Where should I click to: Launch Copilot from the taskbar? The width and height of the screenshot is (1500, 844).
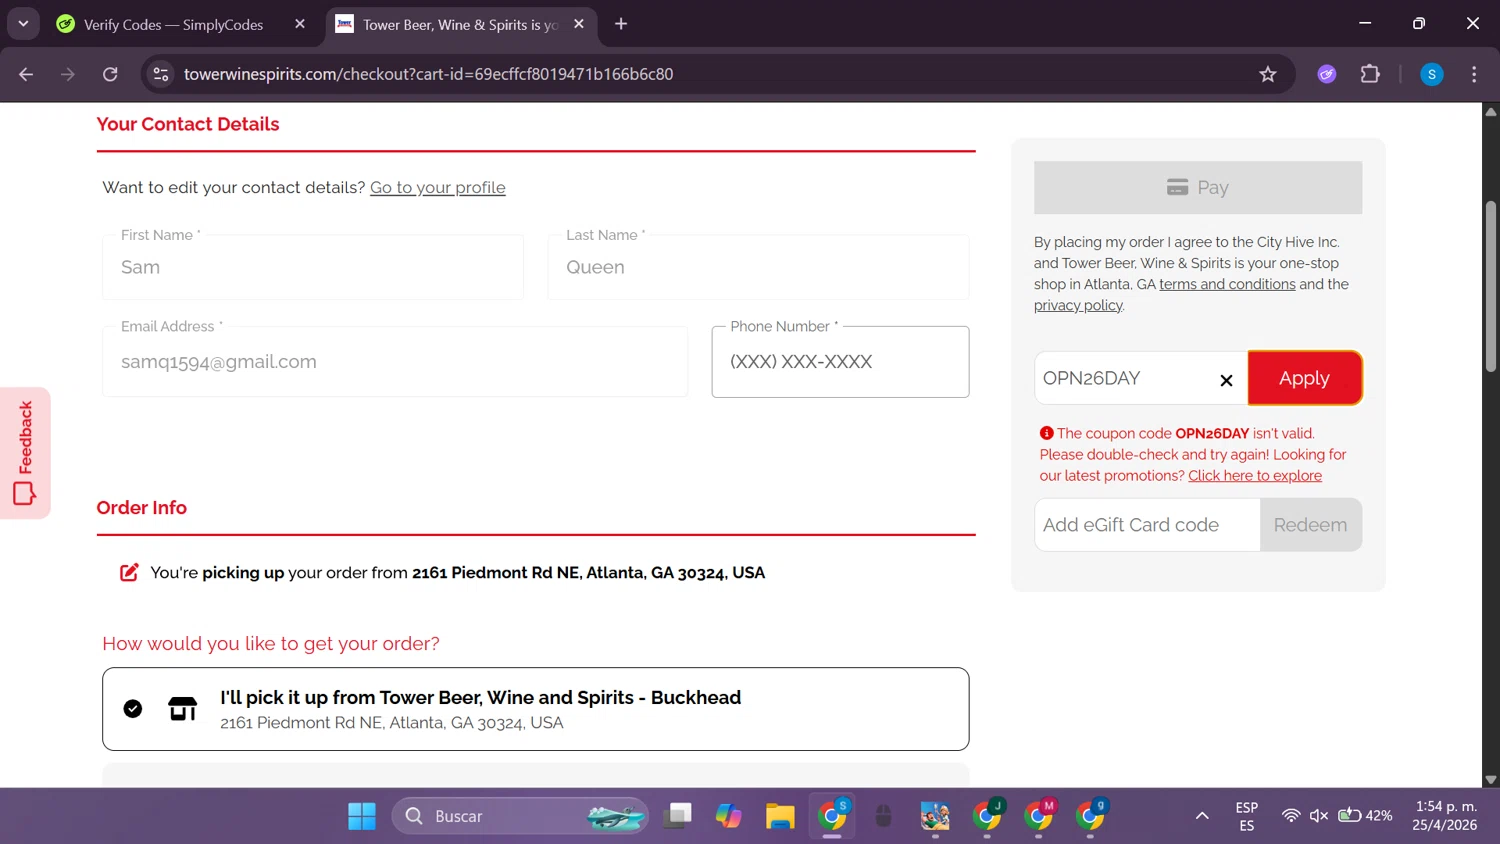pos(728,816)
